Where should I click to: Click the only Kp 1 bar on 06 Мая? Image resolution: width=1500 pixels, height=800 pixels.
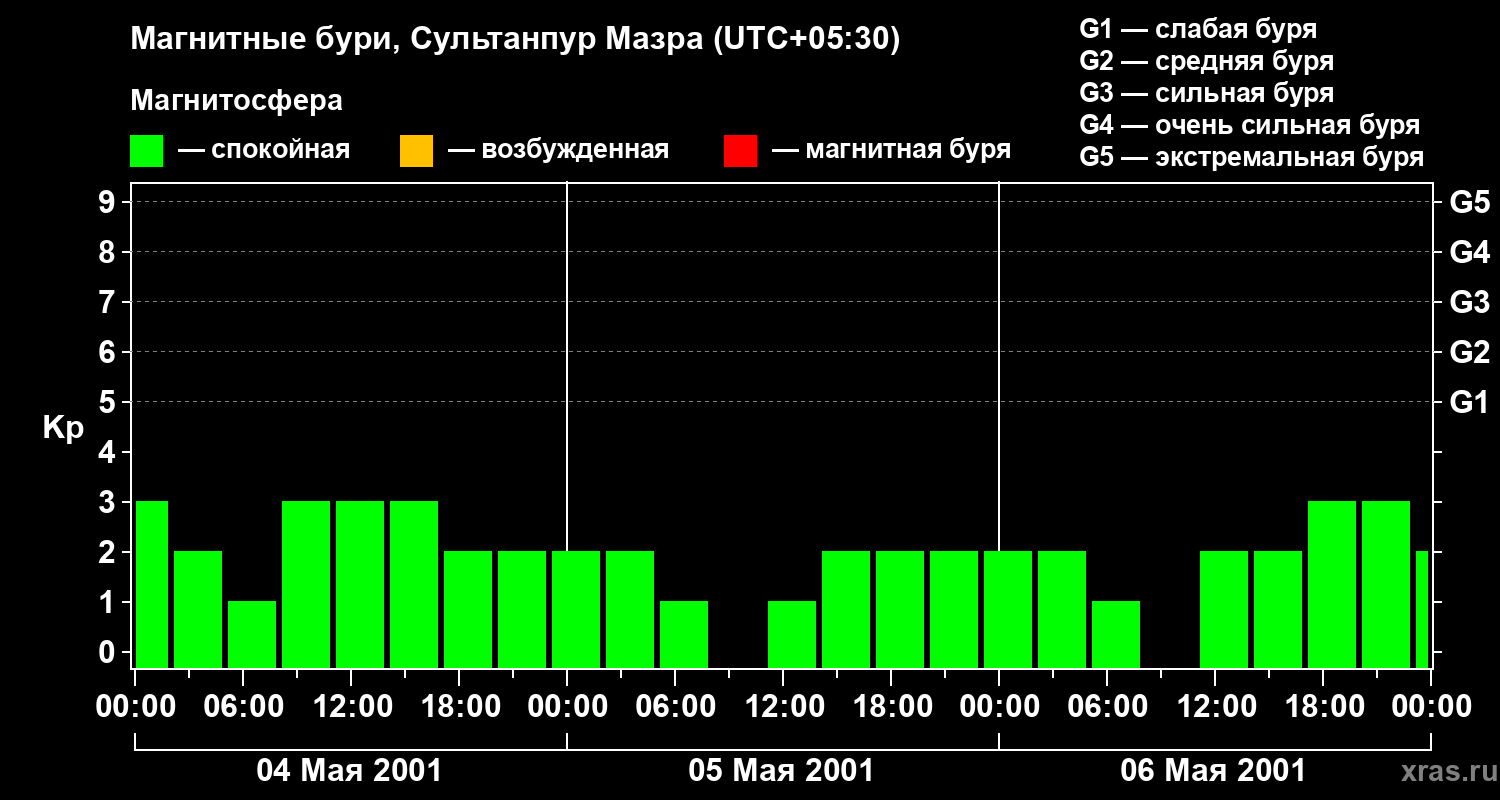coord(1116,634)
